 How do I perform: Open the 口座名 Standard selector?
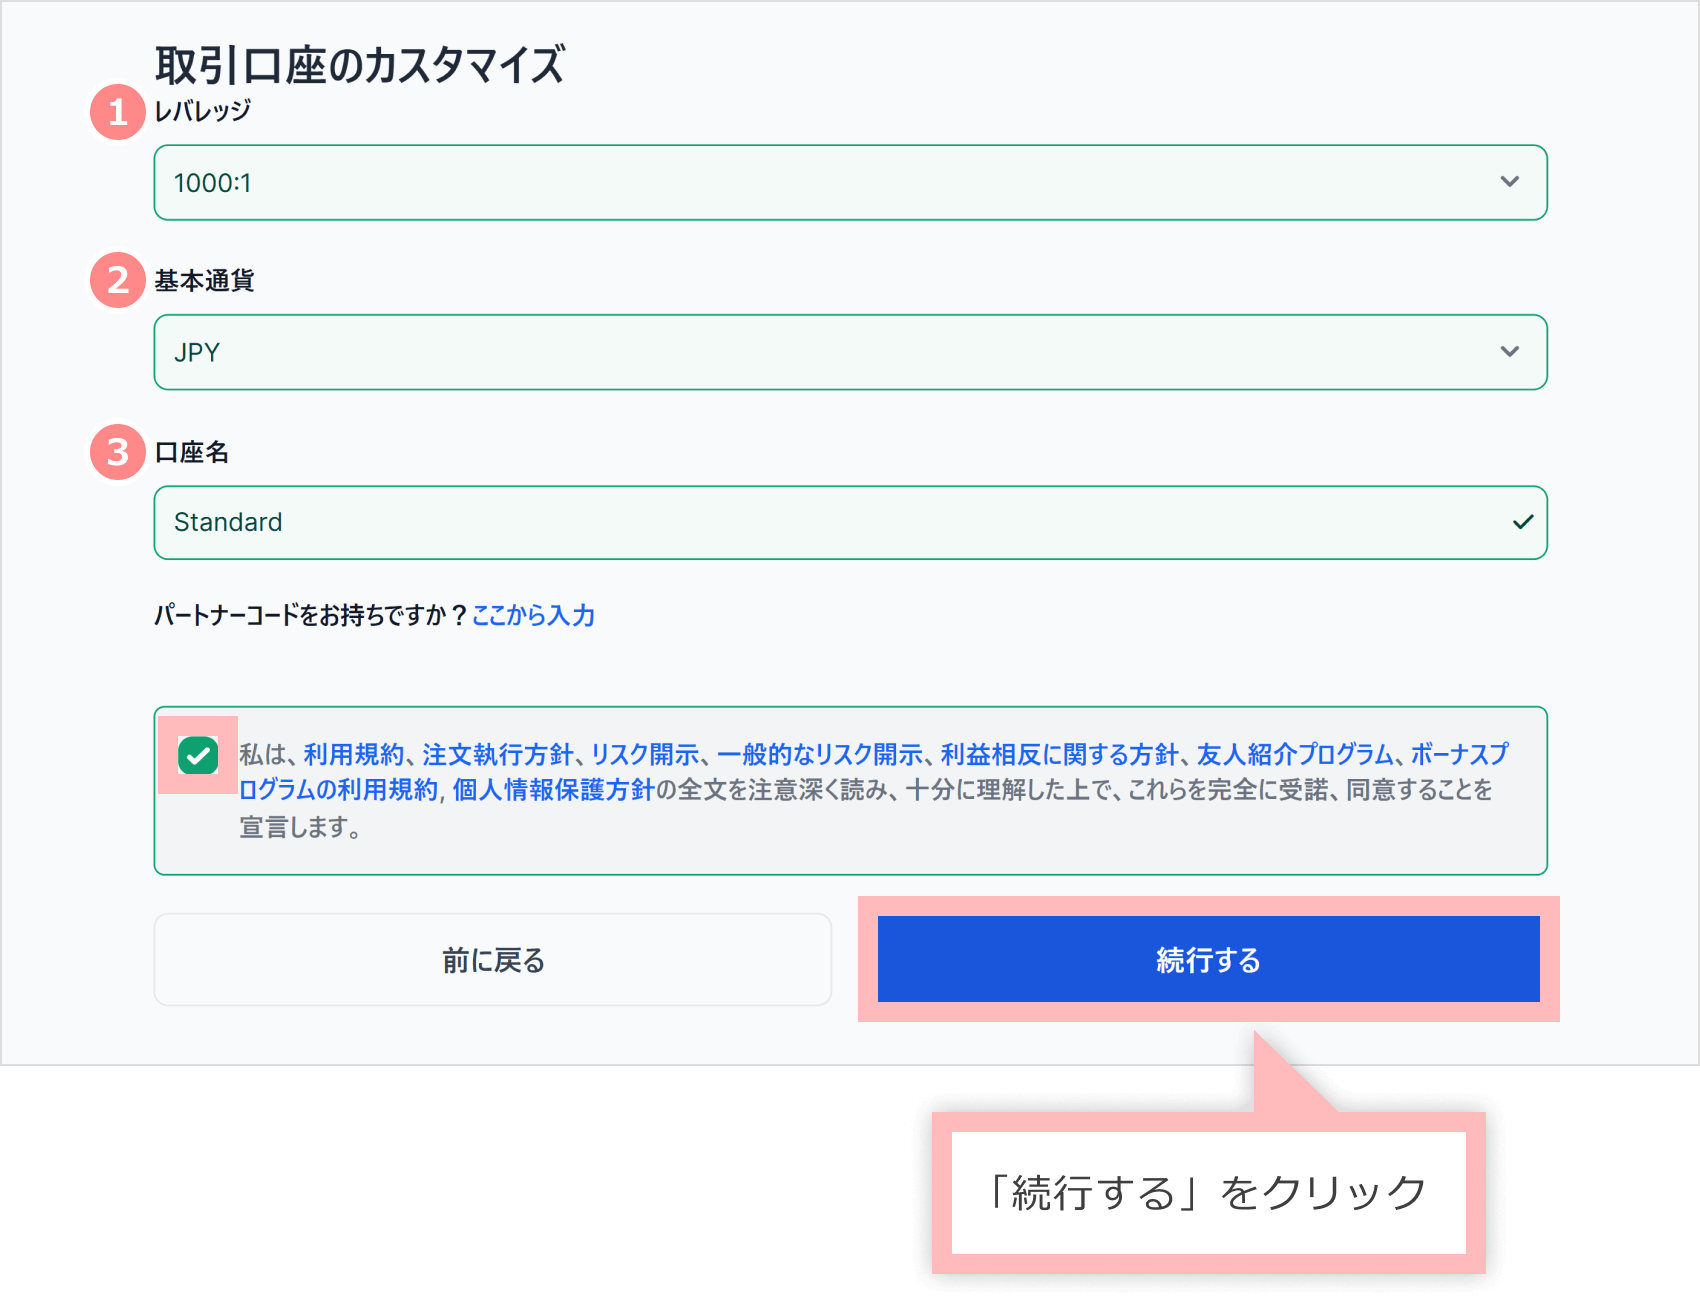coord(850,521)
